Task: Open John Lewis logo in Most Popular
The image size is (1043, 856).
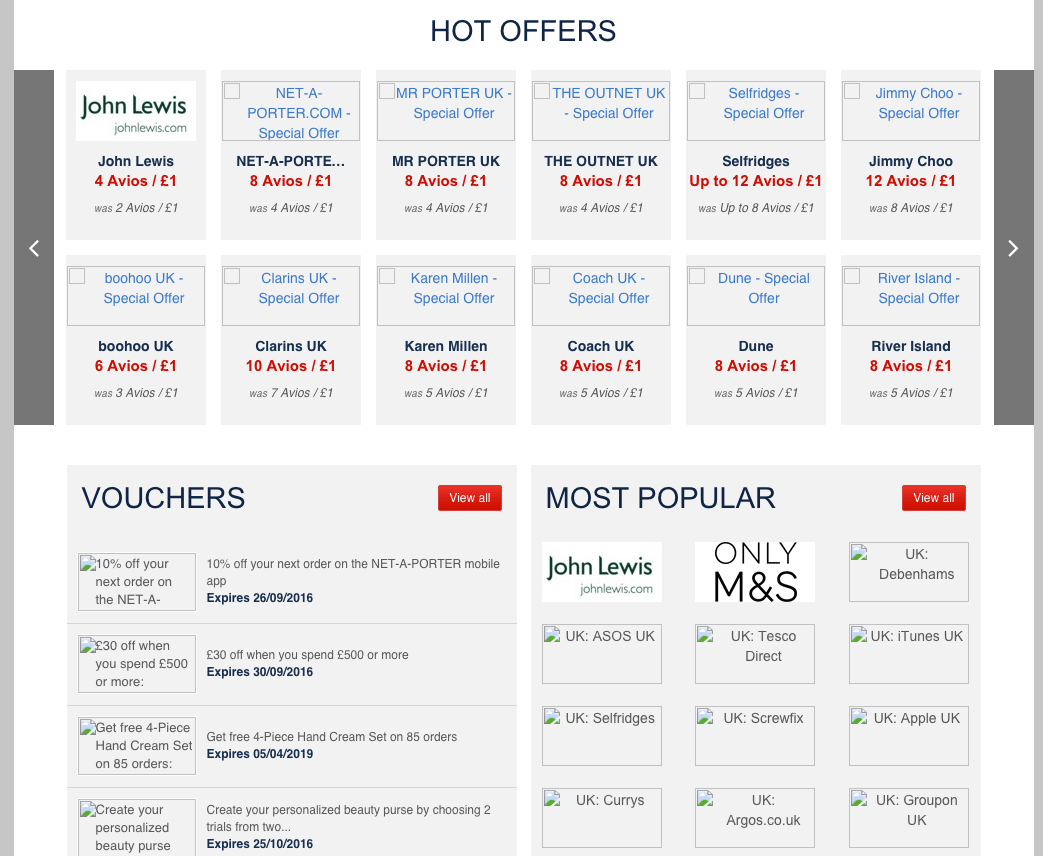Action: pos(602,572)
